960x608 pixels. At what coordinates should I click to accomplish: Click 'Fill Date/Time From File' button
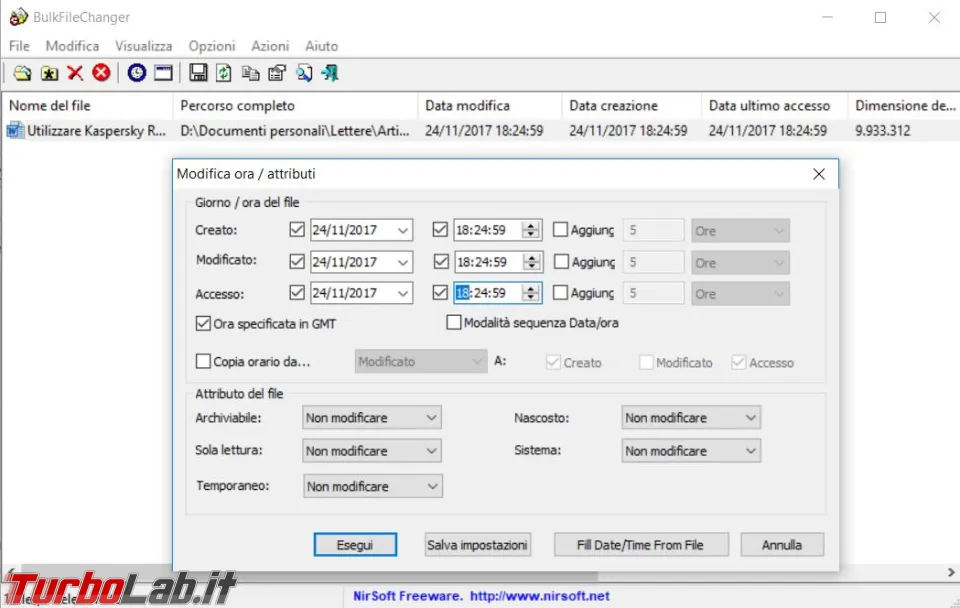pyautogui.click(x=641, y=544)
